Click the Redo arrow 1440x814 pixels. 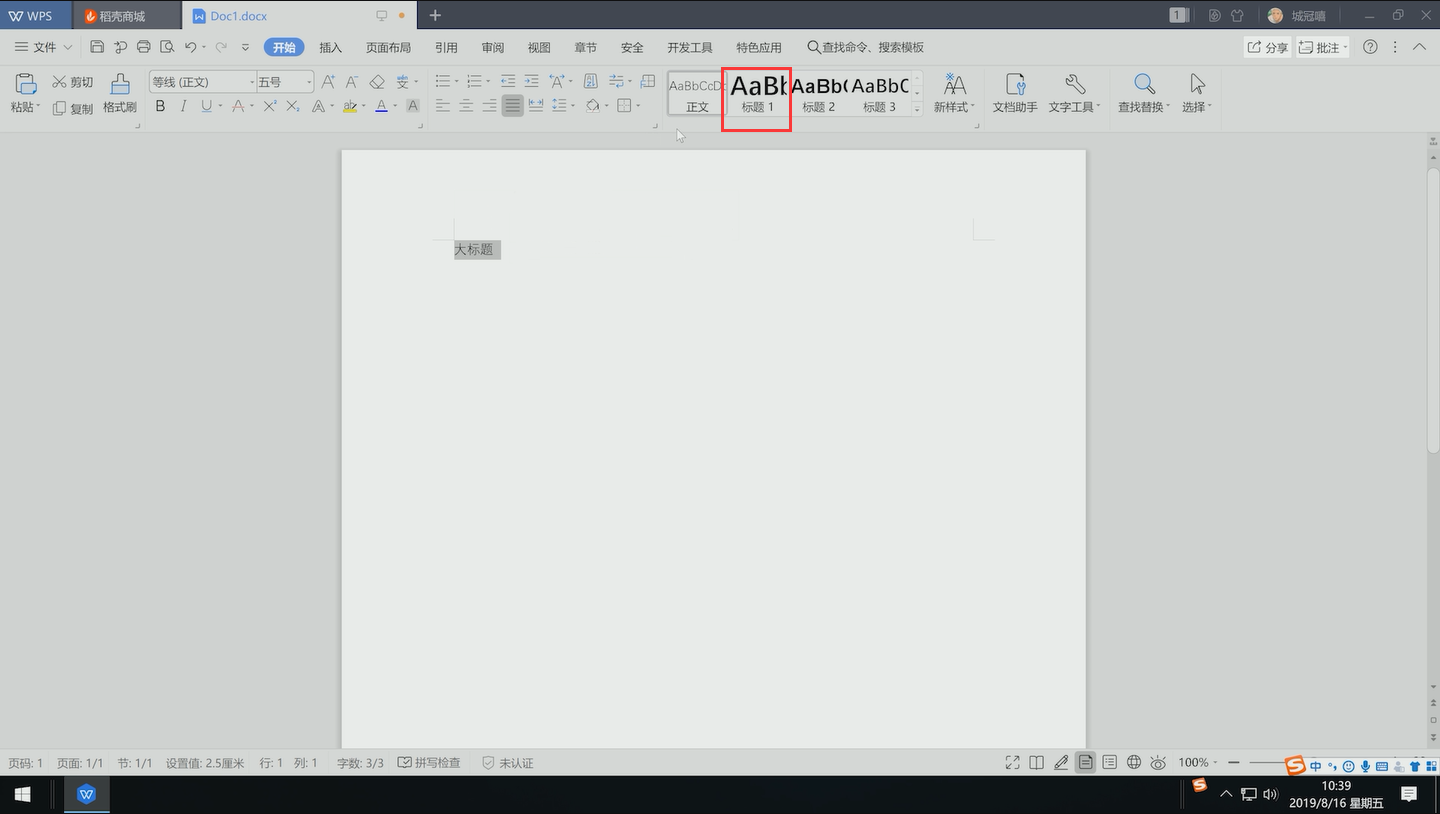[x=220, y=47]
